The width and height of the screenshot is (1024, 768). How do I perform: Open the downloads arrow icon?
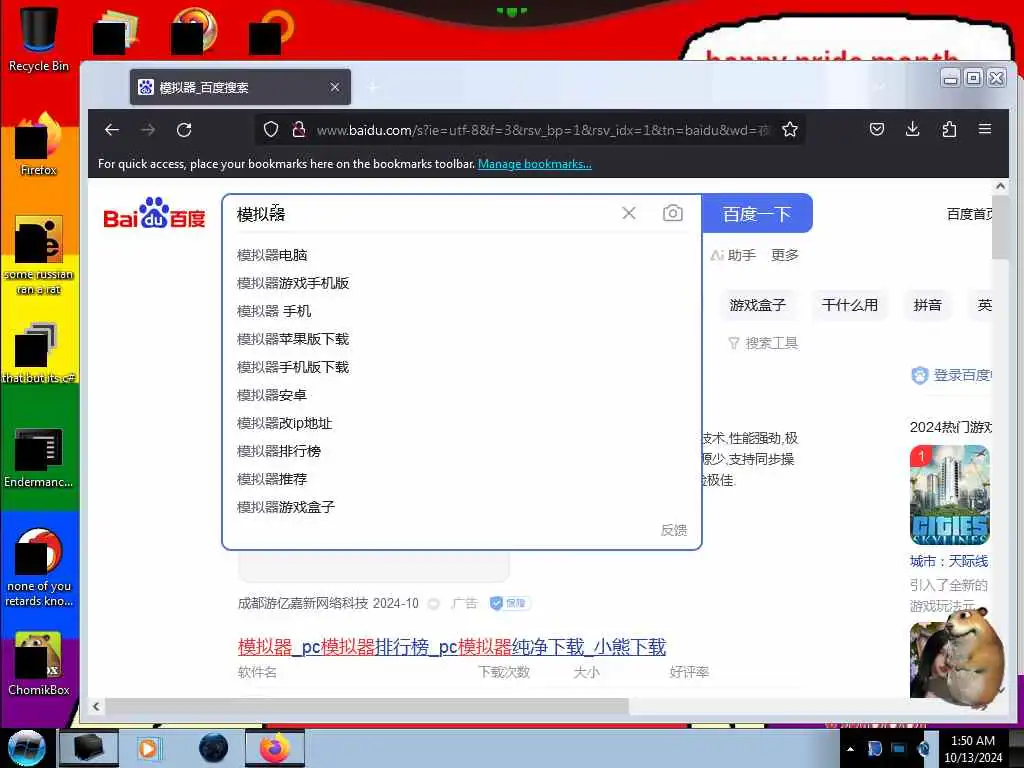pyautogui.click(x=913, y=129)
